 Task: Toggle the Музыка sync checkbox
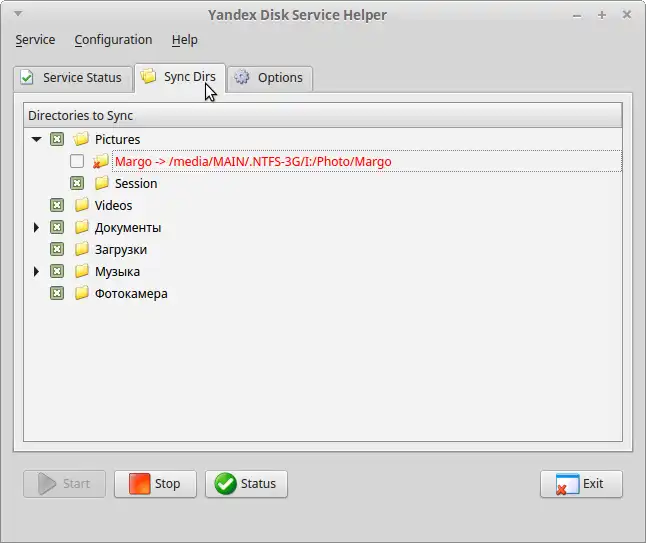[x=57, y=272]
